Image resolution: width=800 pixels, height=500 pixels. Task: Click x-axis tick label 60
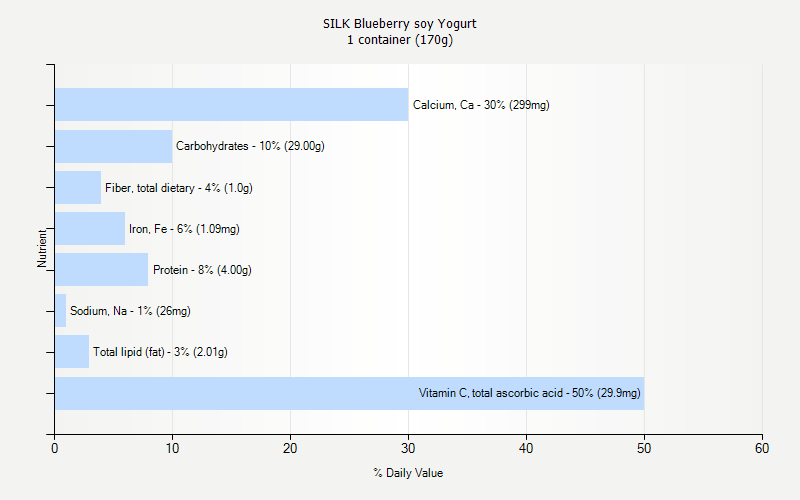coord(762,448)
